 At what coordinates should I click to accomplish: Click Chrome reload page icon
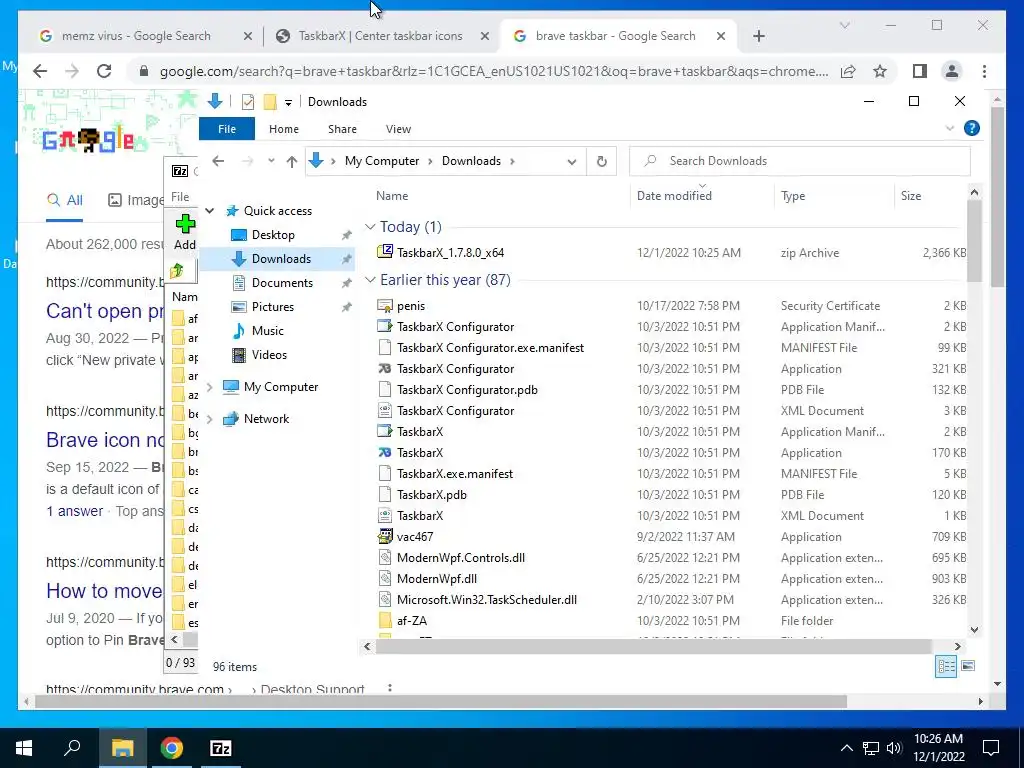104,71
